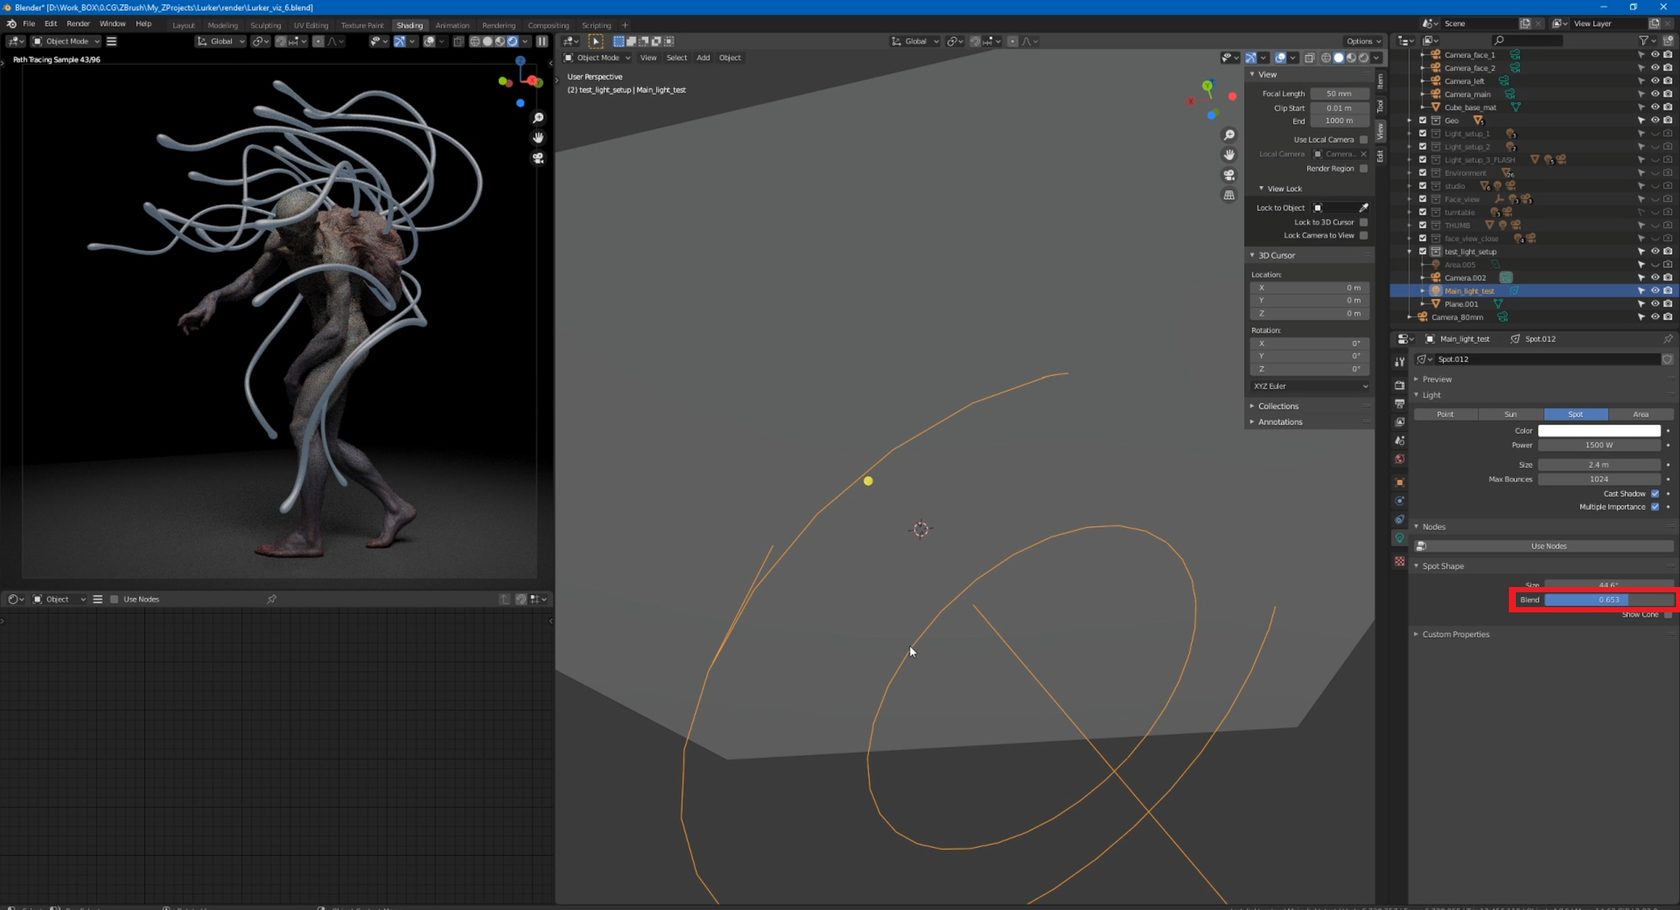This screenshot has width=1680, height=910.
Task: Toggle the Use Local Camera checkbox
Action: (x=1363, y=140)
